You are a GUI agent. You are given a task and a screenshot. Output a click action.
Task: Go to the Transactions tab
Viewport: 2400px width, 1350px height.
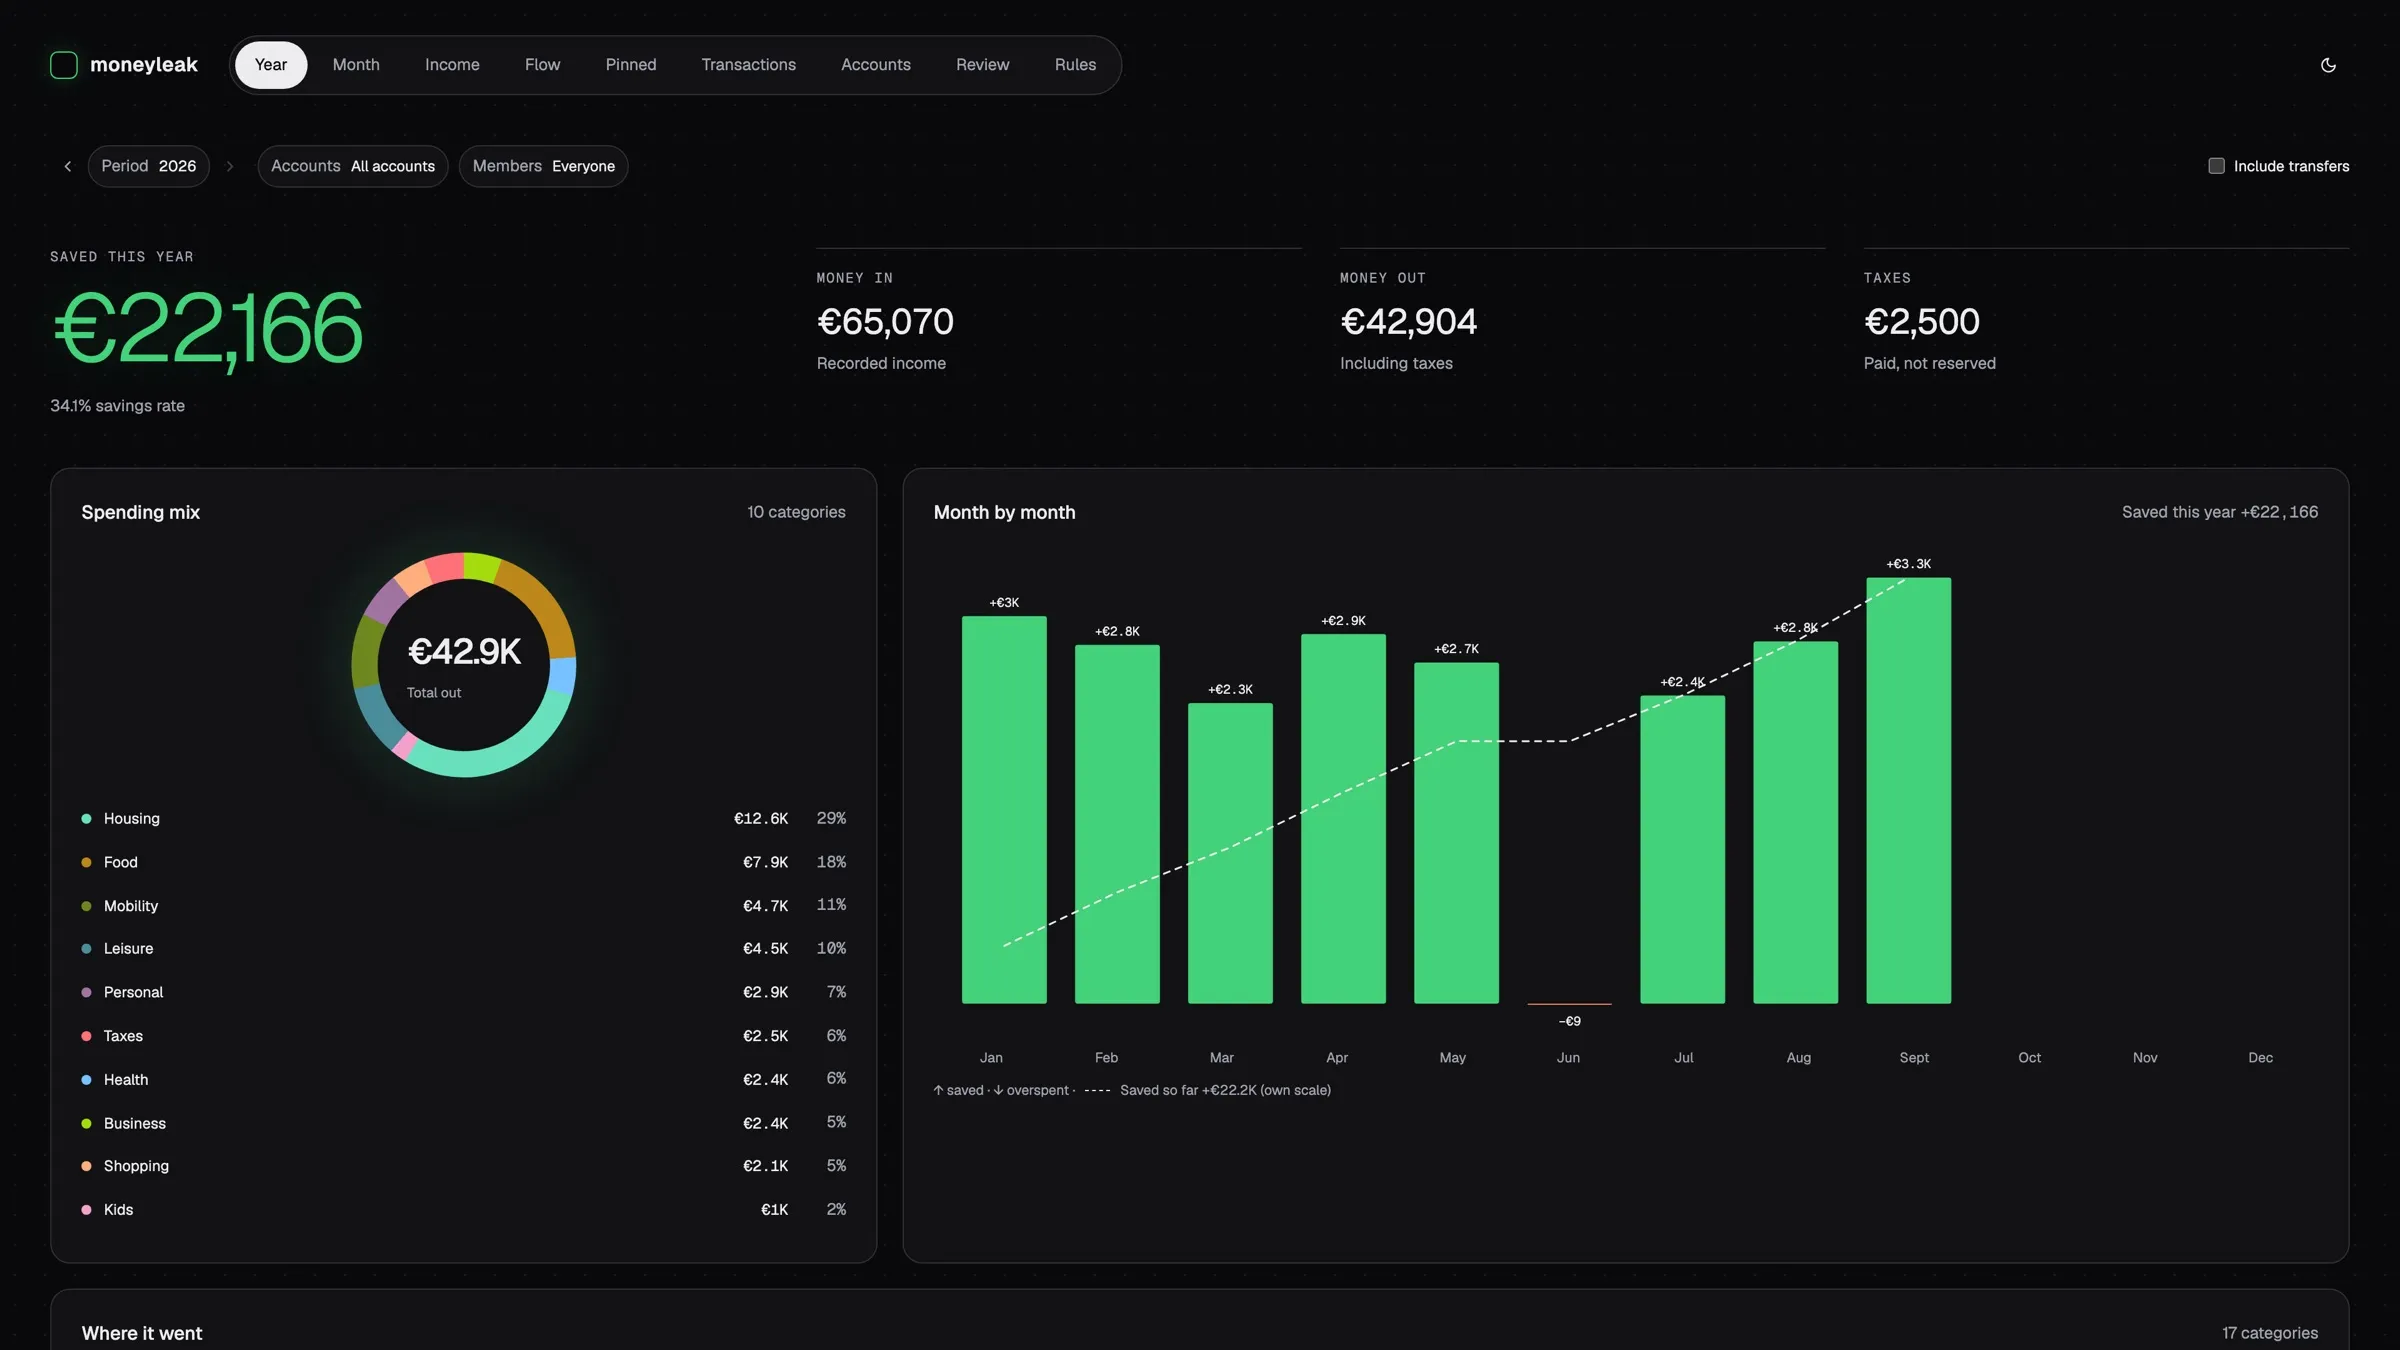[x=749, y=65]
